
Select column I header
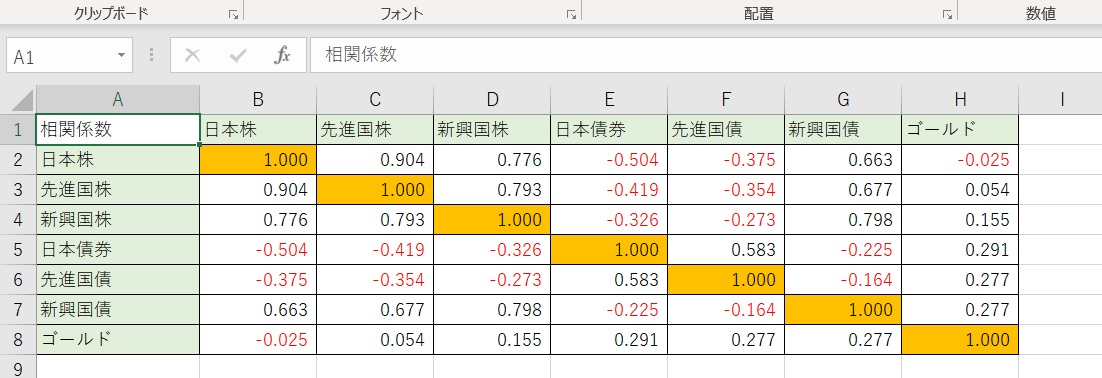[1061, 100]
